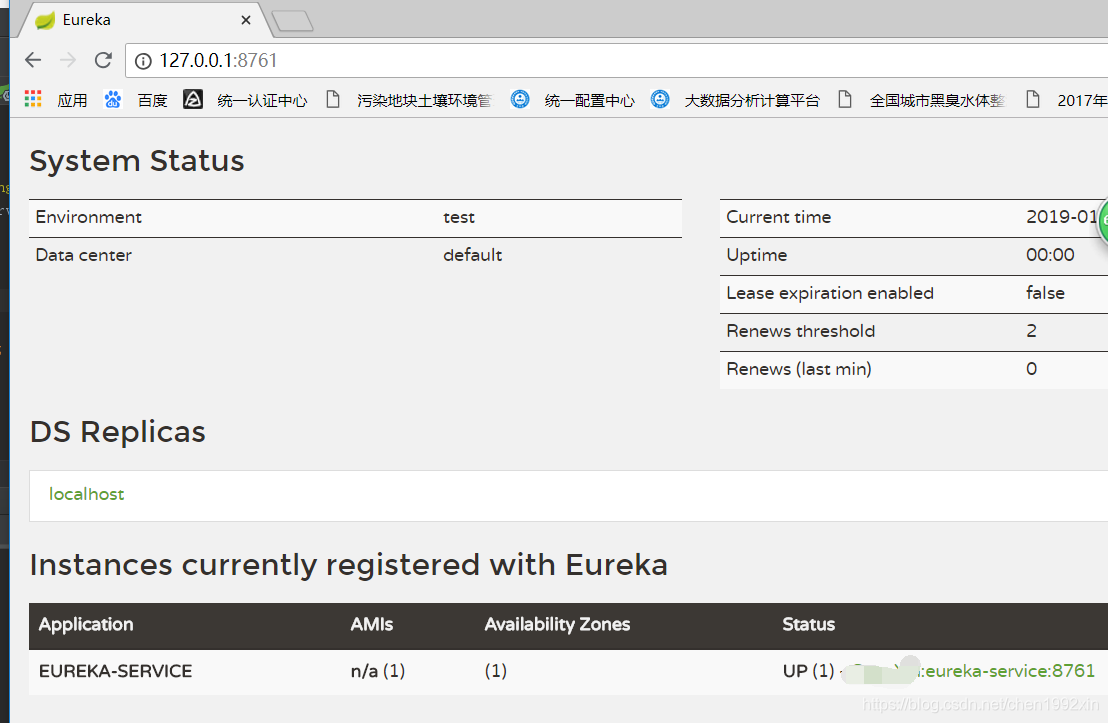Click the Application column header

coord(86,624)
